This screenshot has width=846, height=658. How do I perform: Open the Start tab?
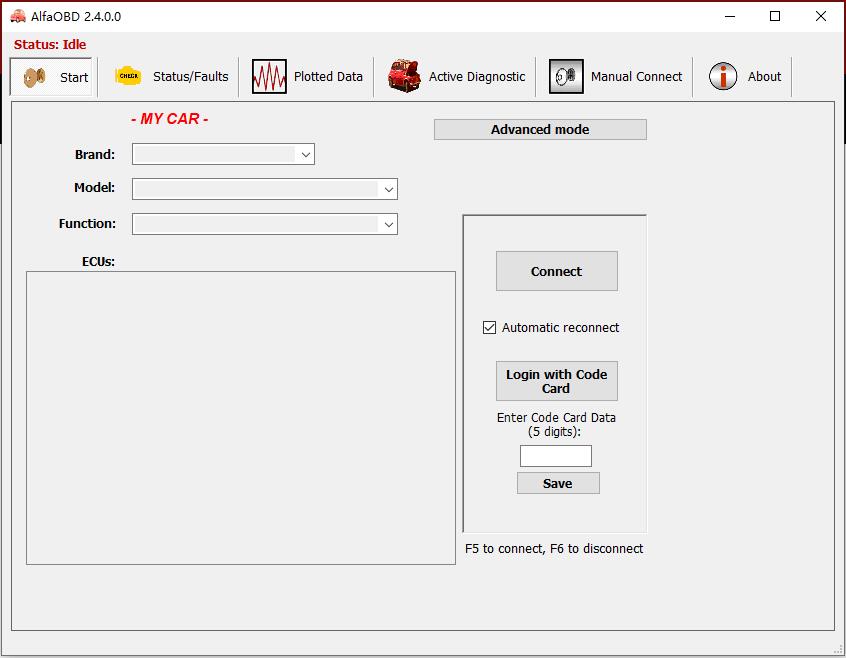(52, 77)
